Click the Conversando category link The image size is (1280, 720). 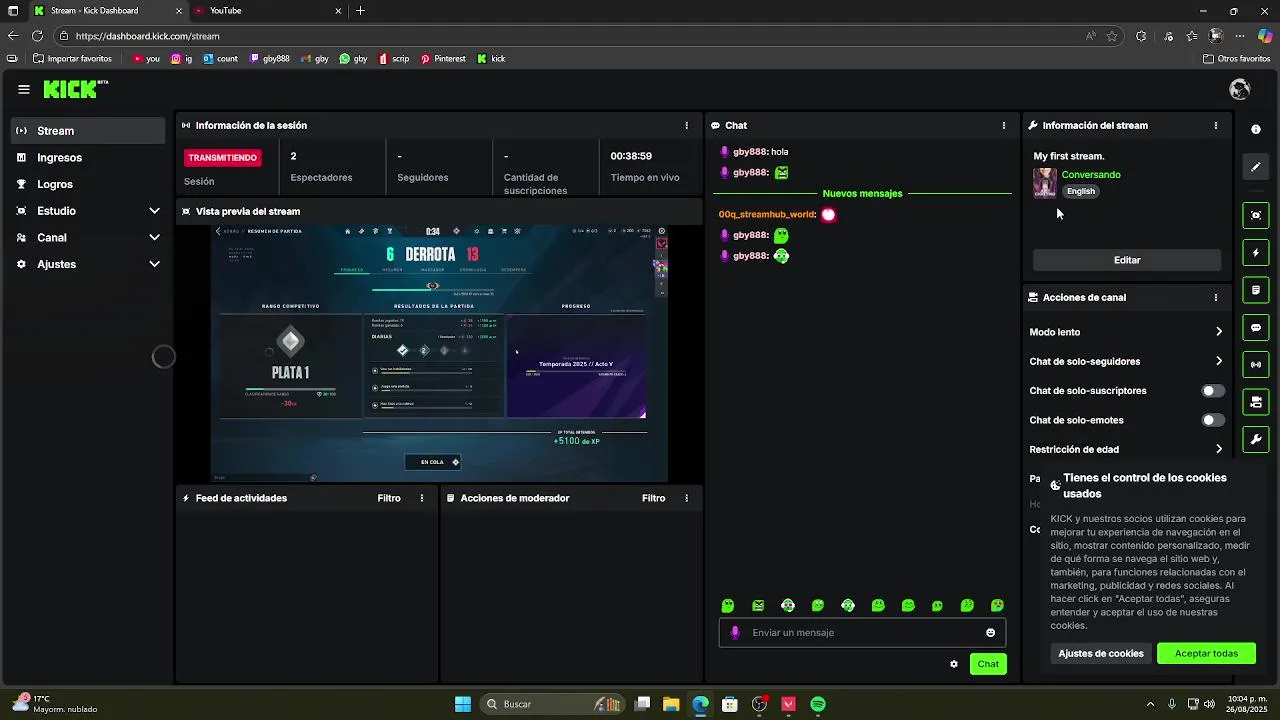pos(1091,175)
